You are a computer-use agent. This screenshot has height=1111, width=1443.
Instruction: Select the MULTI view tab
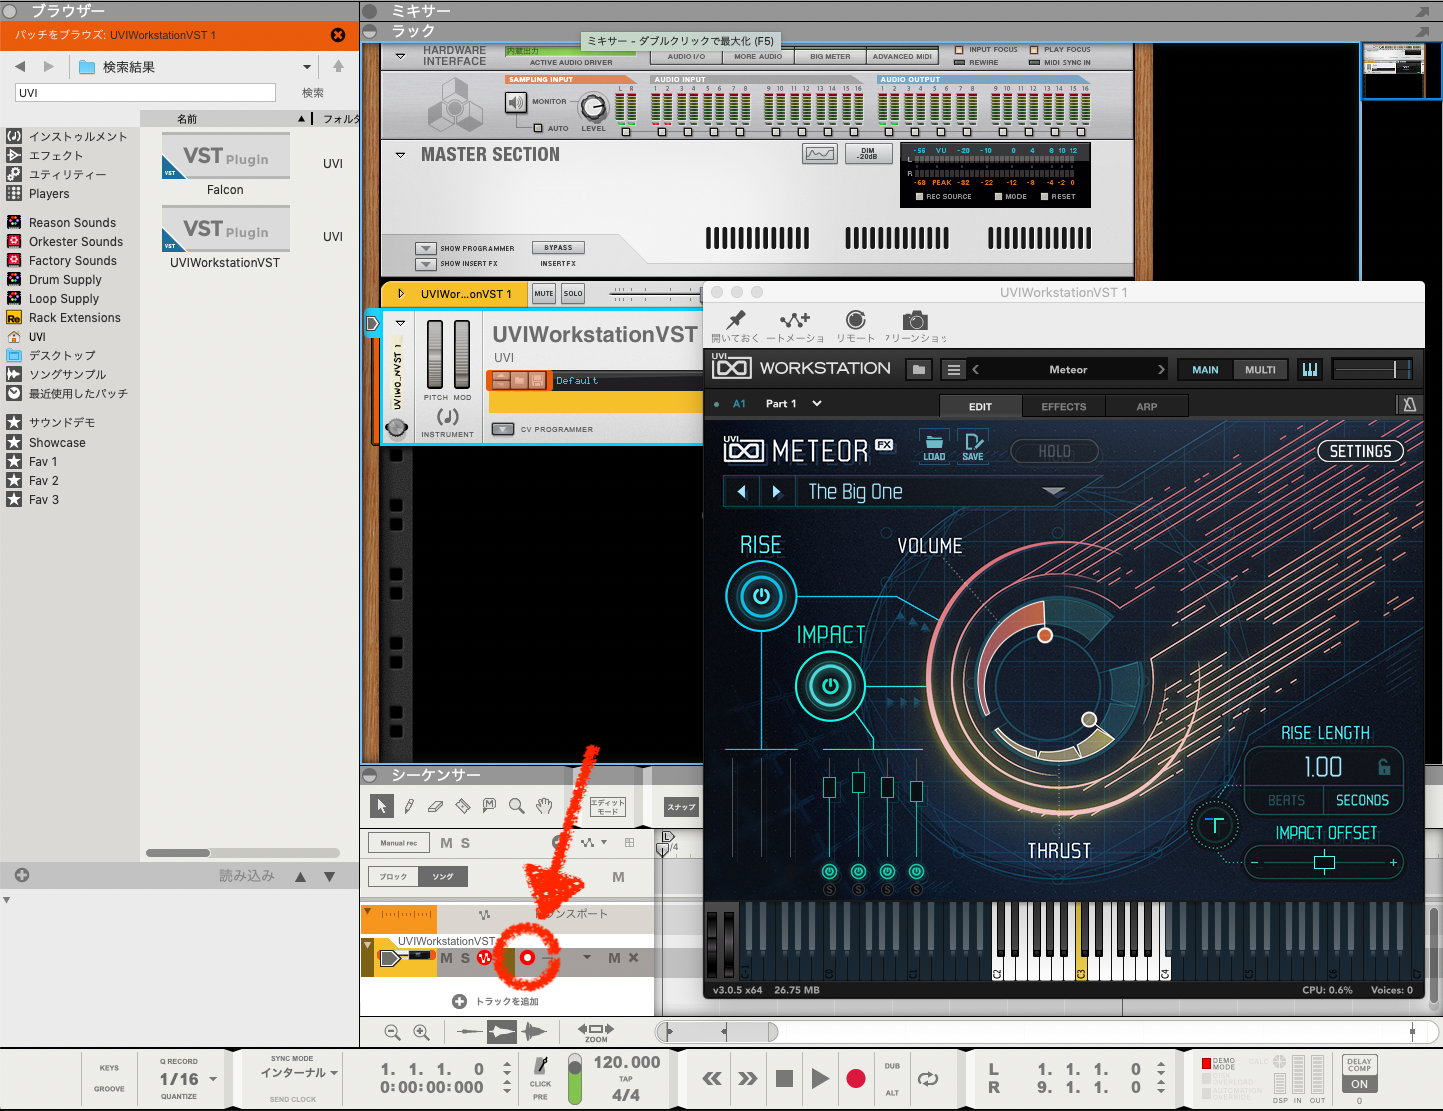pos(1260,370)
